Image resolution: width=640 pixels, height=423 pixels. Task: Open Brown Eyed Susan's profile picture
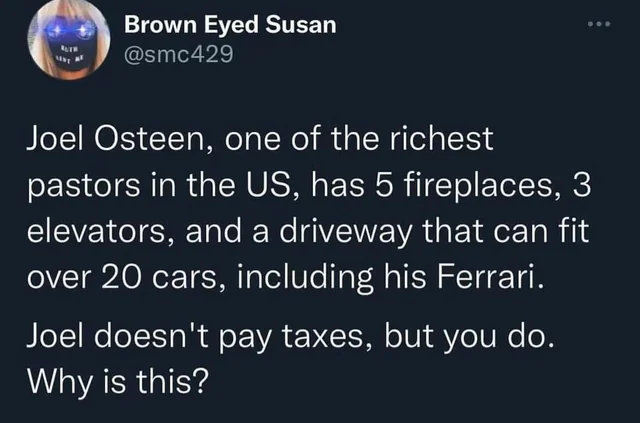(69, 39)
